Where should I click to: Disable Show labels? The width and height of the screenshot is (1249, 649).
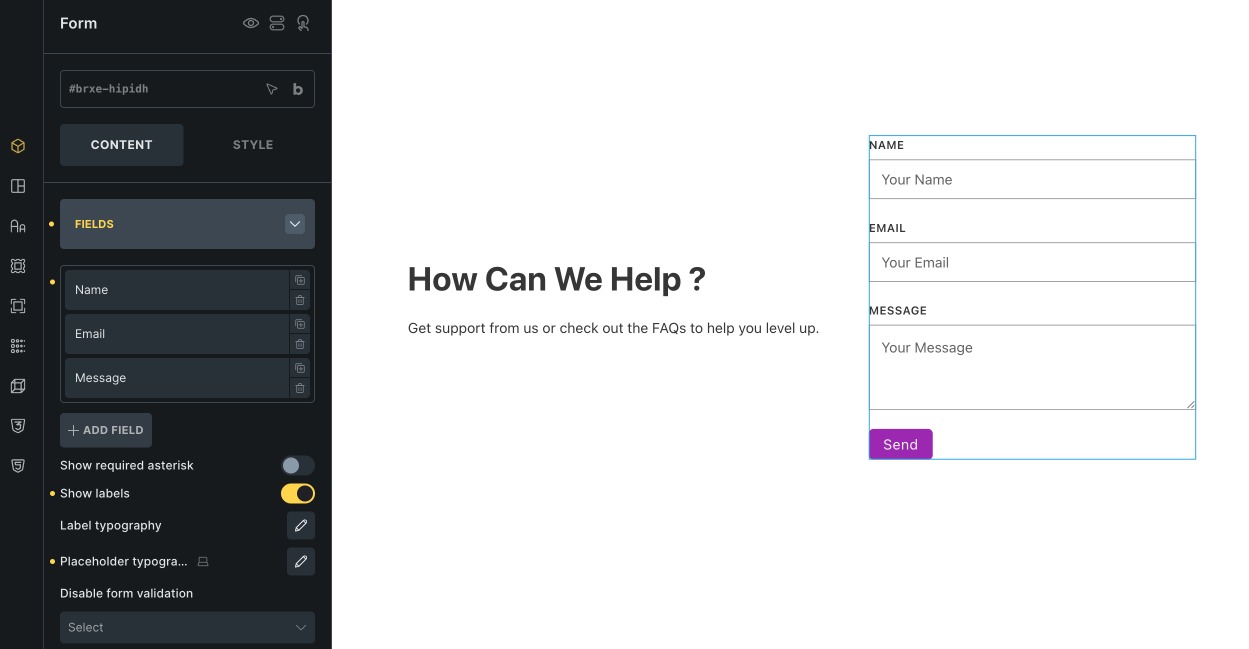tap(297, 493)
